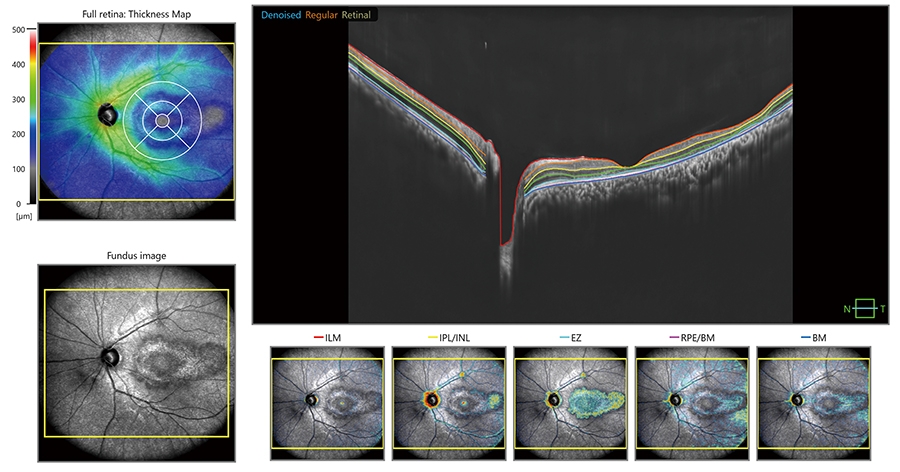Select the Denoised display mode label
The image size is (900, 472).
point(281,15)
